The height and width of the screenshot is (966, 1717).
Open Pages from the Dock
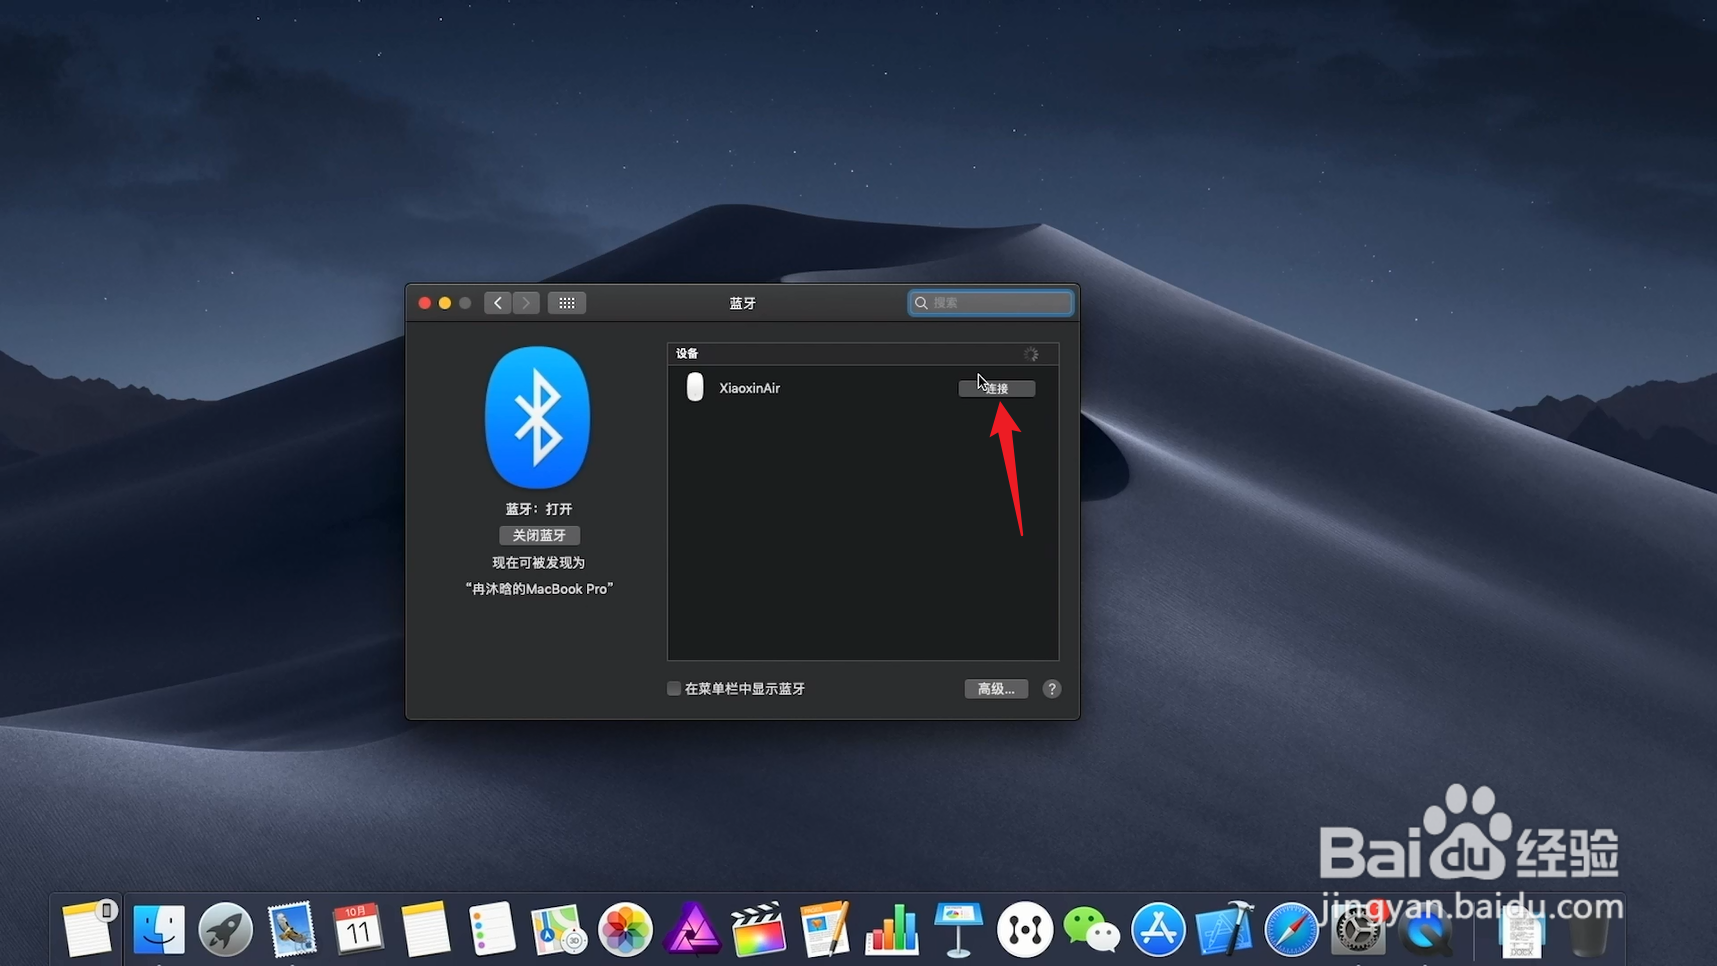pos(825,929)
